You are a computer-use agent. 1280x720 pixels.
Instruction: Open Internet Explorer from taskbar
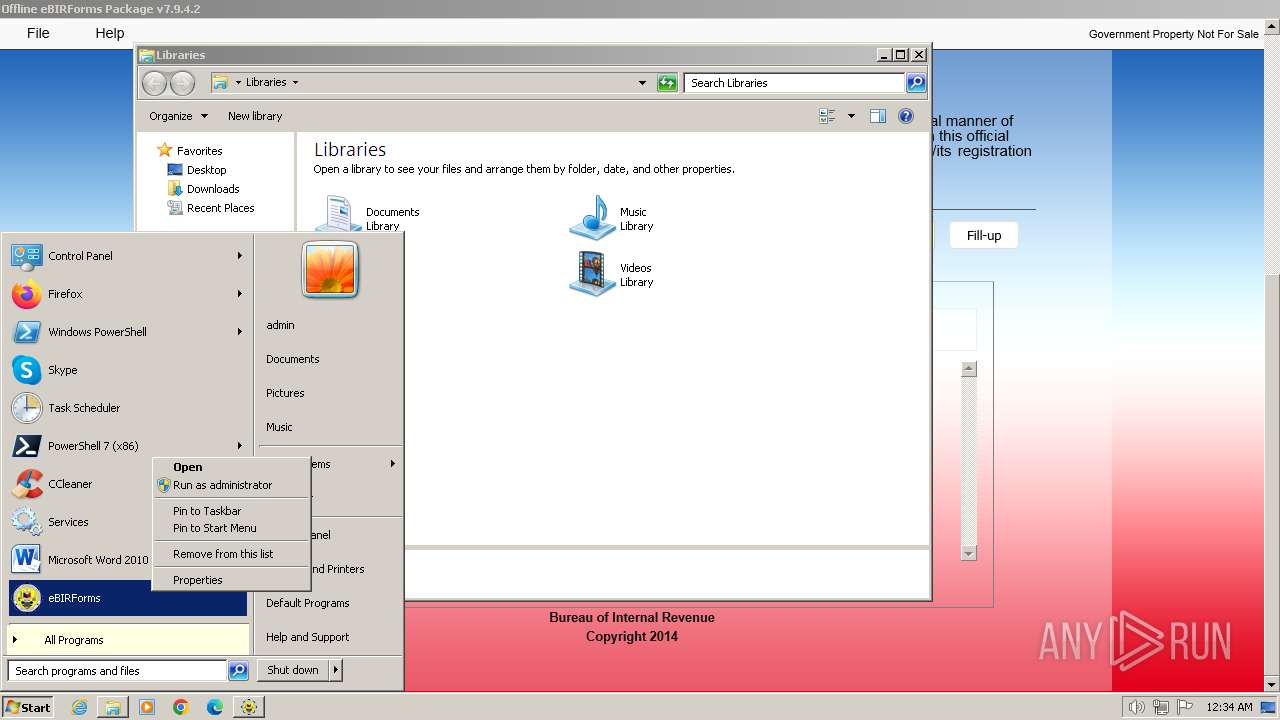tap(79, 707)
